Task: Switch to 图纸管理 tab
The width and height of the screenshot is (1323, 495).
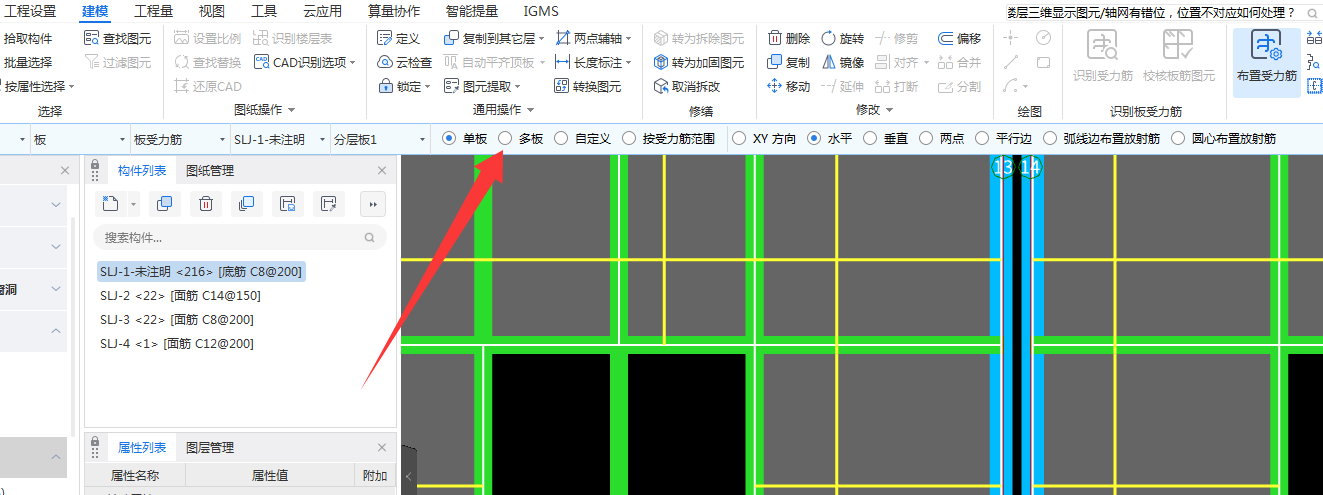Action: tap(210, 170)
